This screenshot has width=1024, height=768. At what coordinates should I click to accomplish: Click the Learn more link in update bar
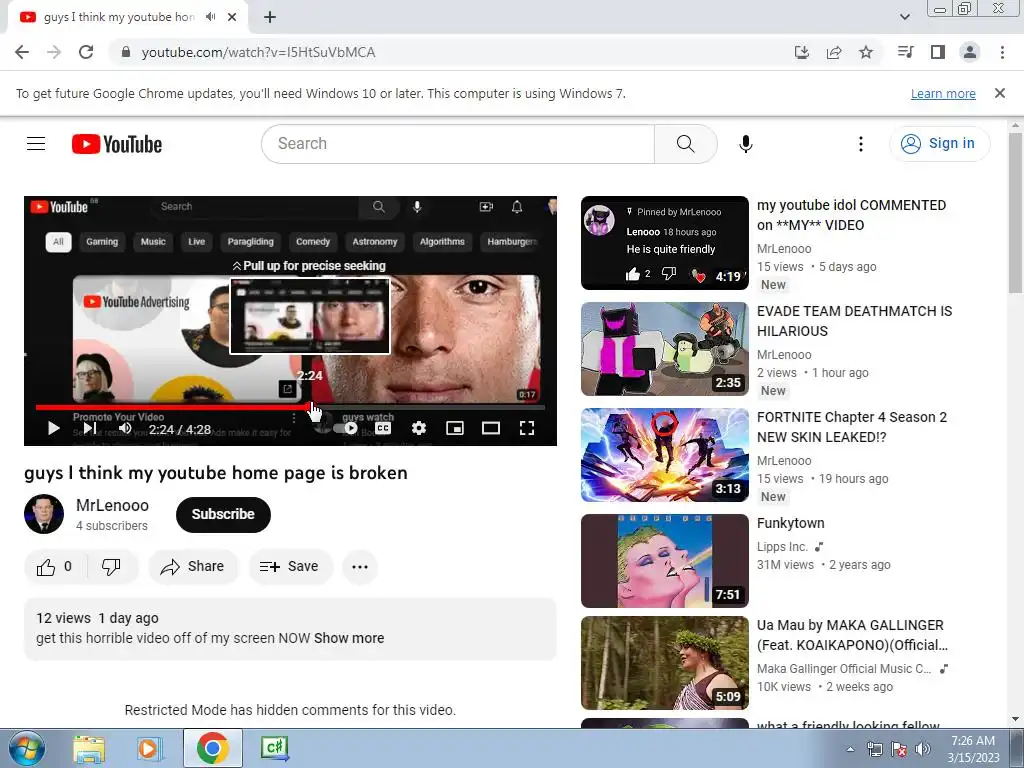(x=943, y=93)
